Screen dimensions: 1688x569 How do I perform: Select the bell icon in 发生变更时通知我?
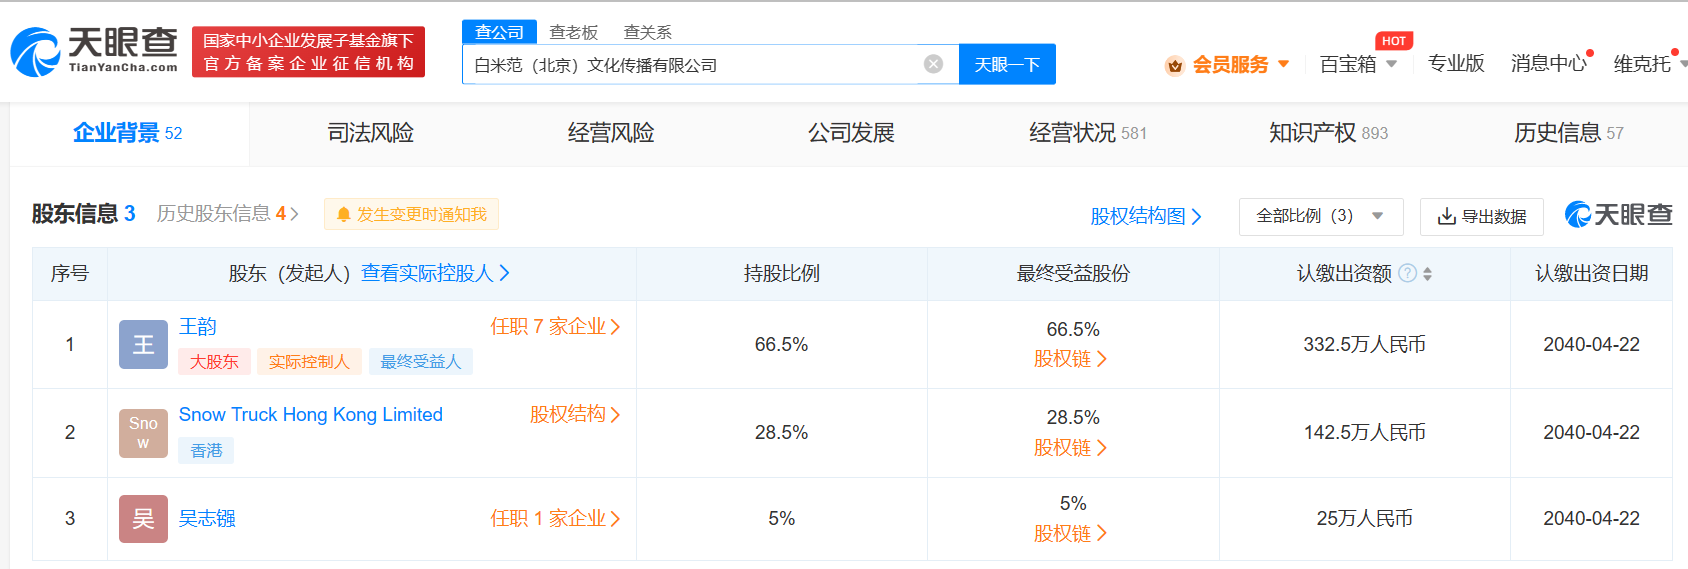pyautogui.click(x=343, y=214)
